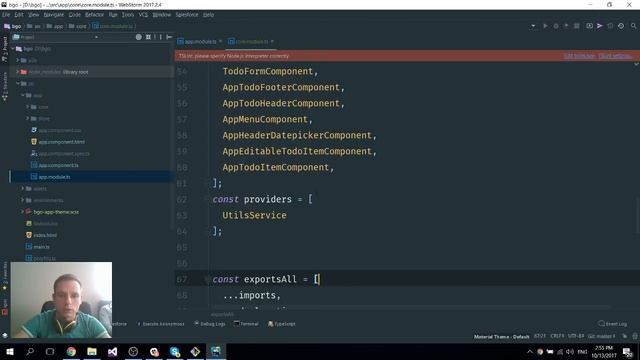Screen dimensions: 640x360
Task: Collapse the src folder in tree
Action: pos(18,84)
